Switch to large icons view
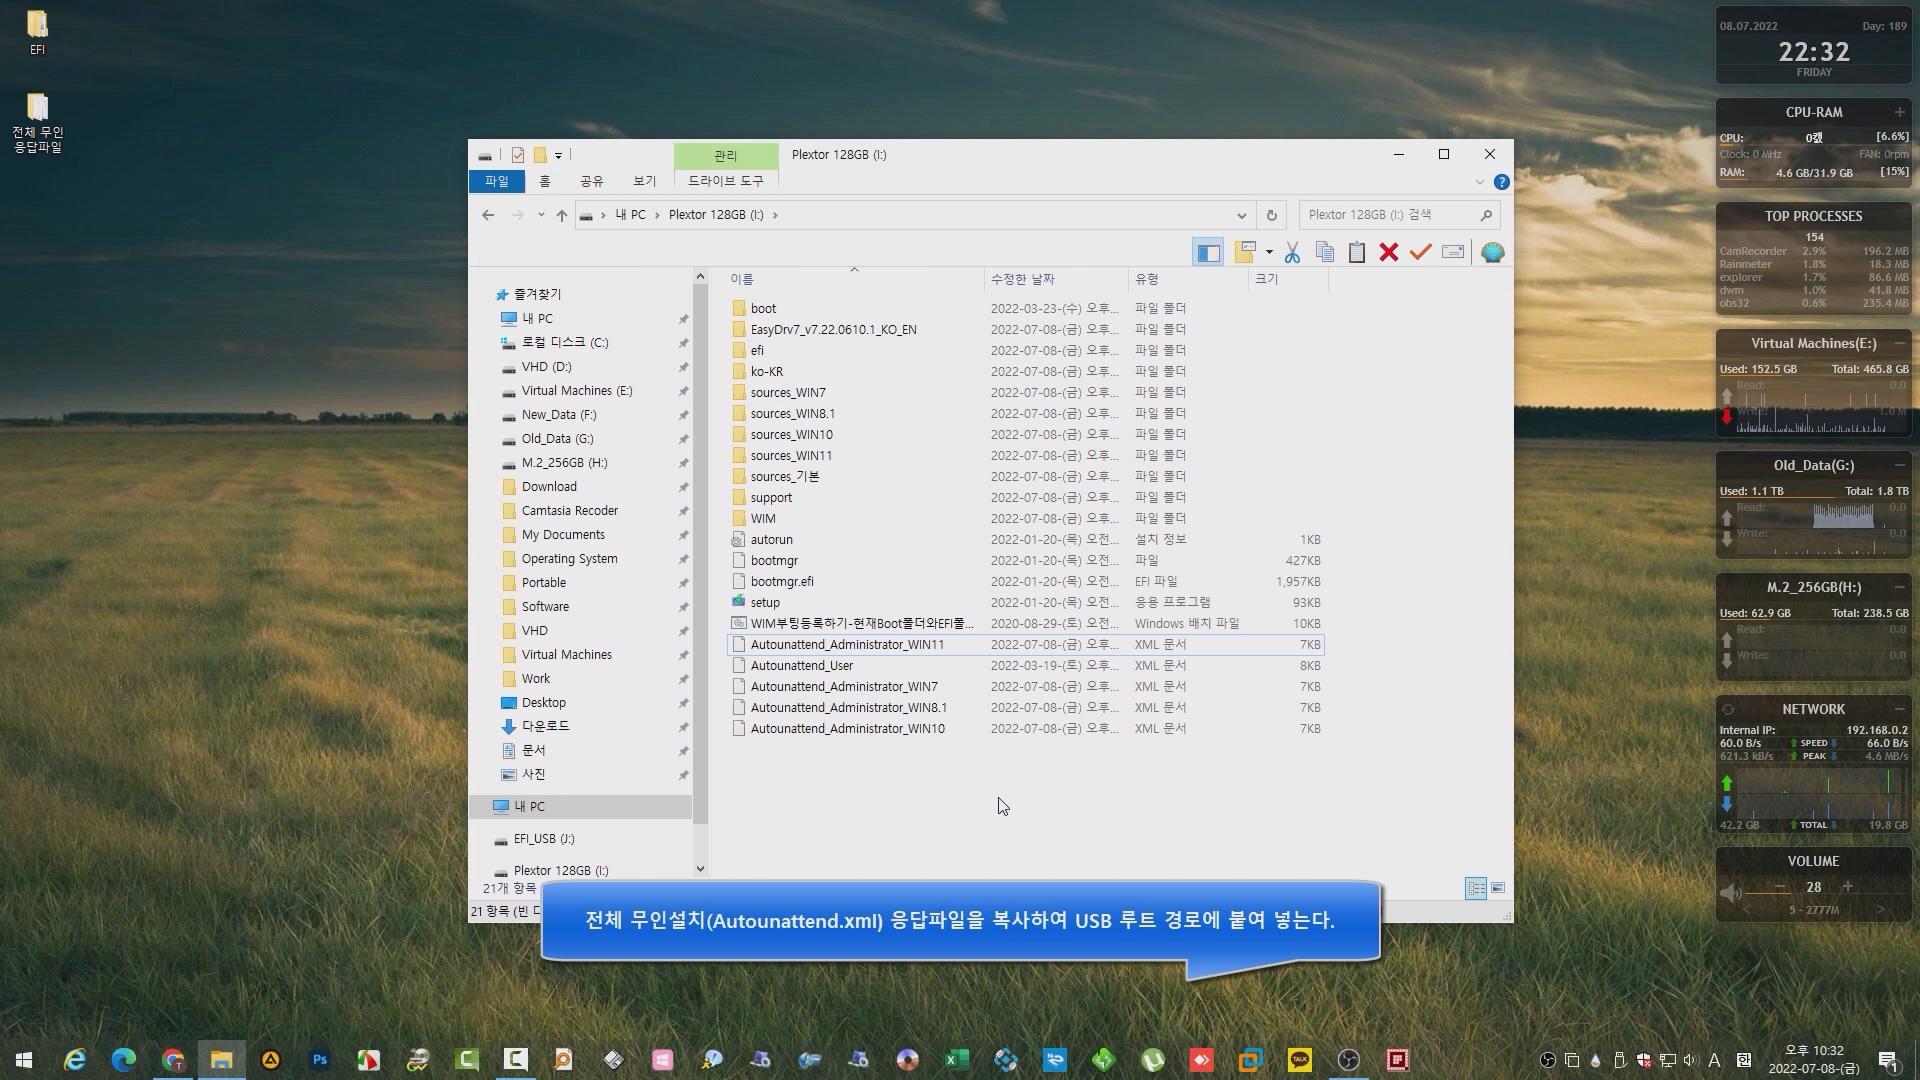Viewport: 1920px width, 1080px height. coord(1498,888)
